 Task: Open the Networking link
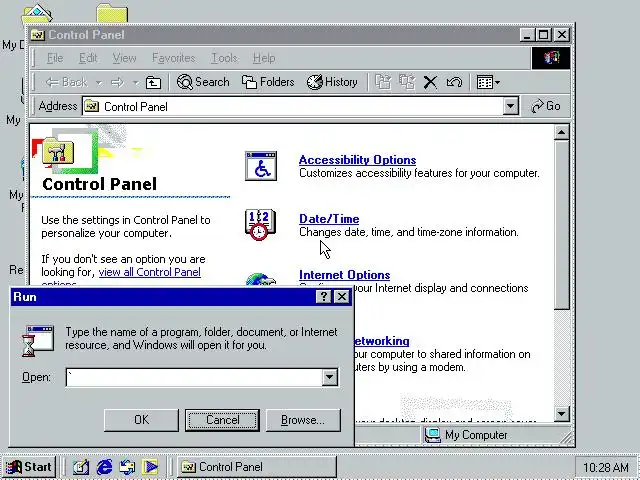[382, 341]
